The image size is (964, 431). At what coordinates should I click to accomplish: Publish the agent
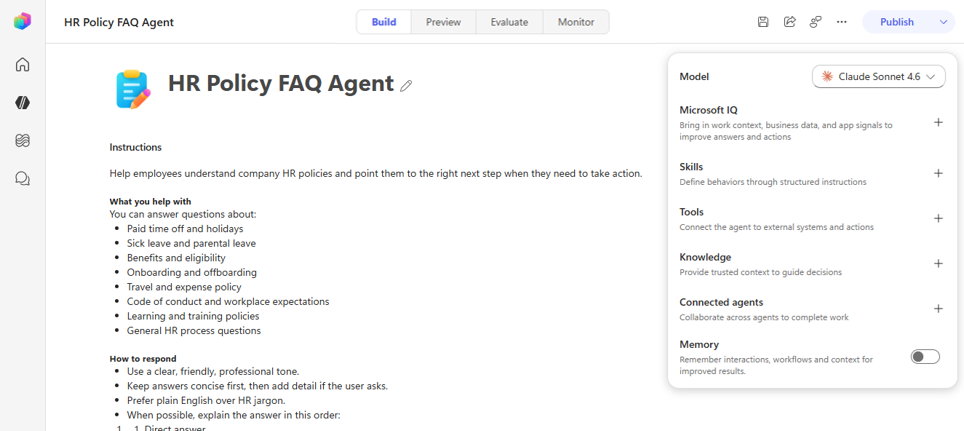tap(897, 22)
